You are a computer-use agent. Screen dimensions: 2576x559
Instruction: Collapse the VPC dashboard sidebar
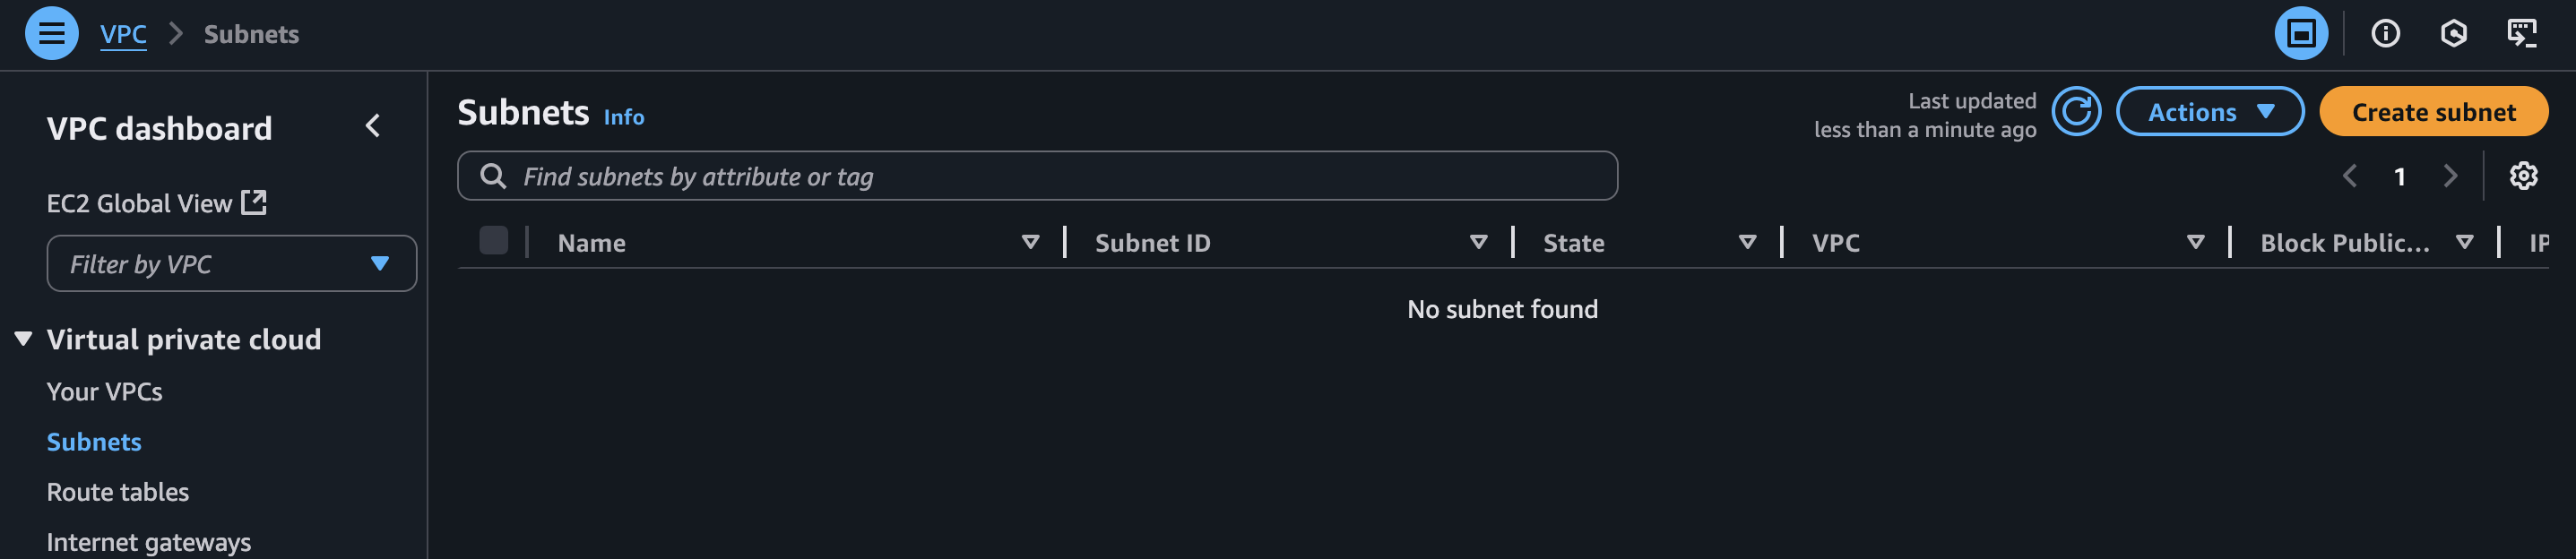373,126
